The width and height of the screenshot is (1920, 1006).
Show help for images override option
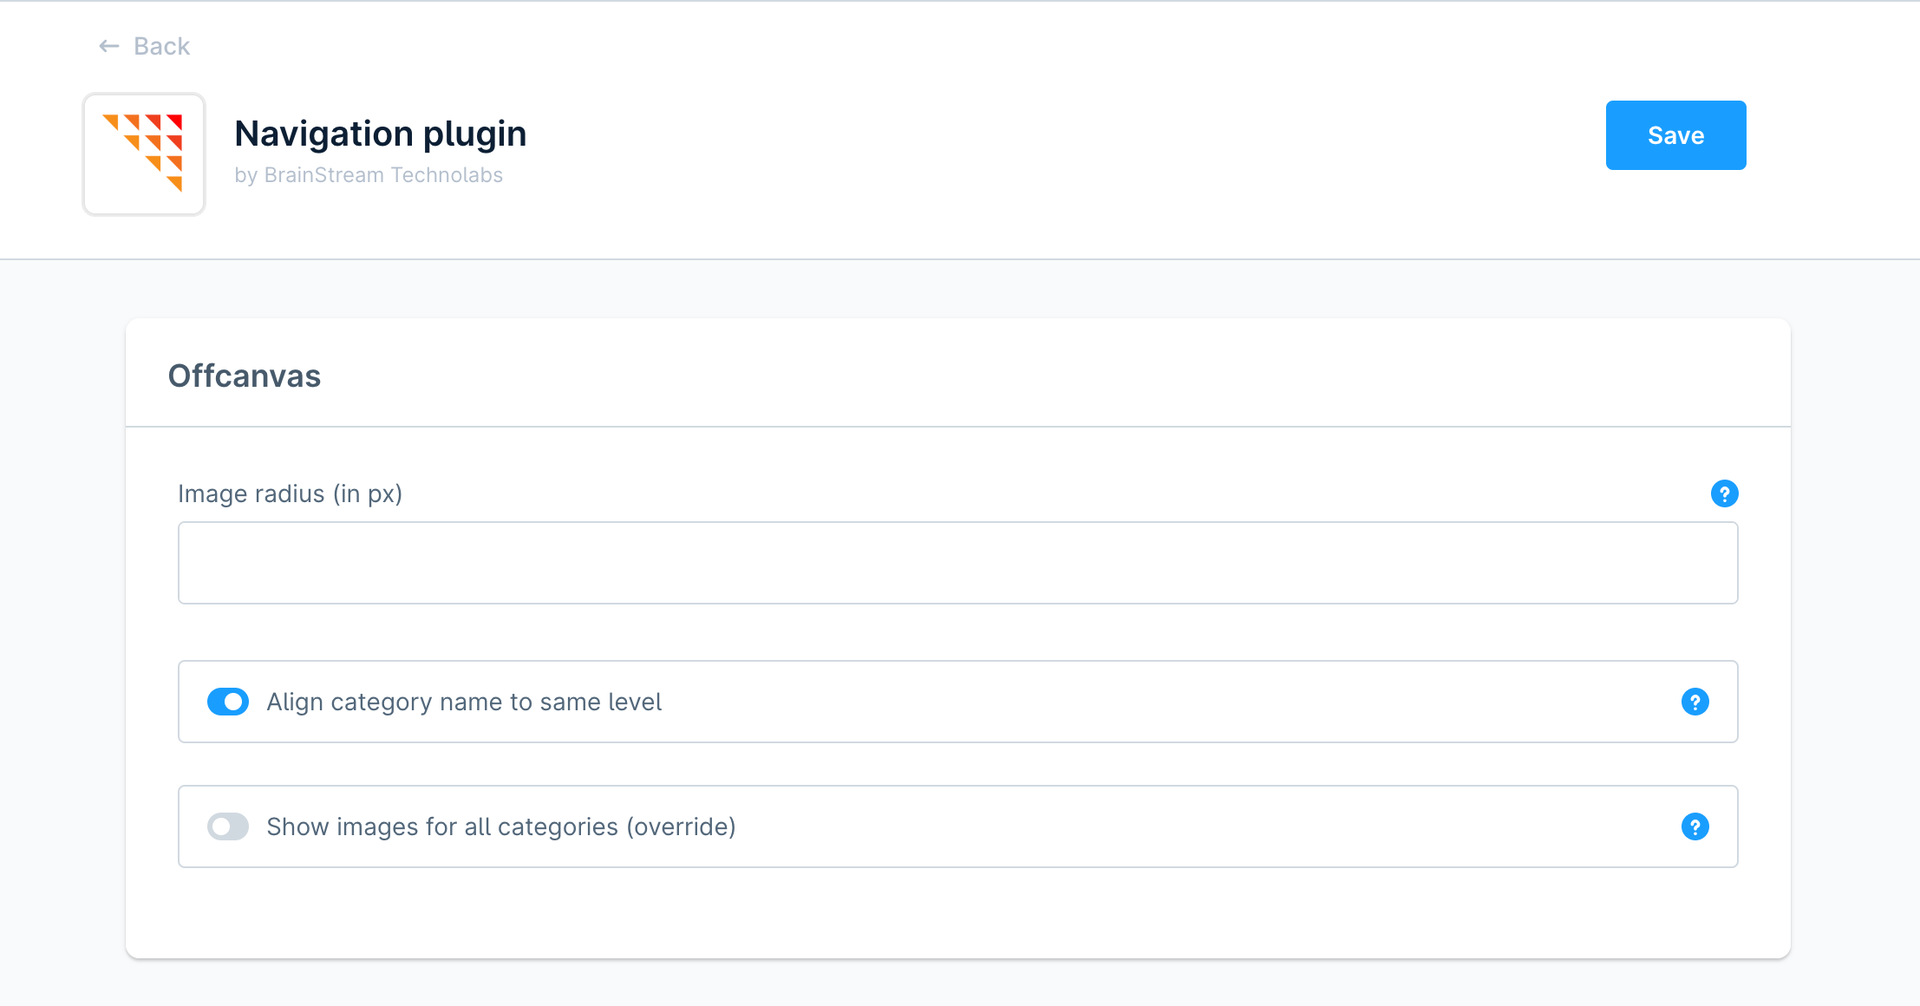(x=1695, y=827)
